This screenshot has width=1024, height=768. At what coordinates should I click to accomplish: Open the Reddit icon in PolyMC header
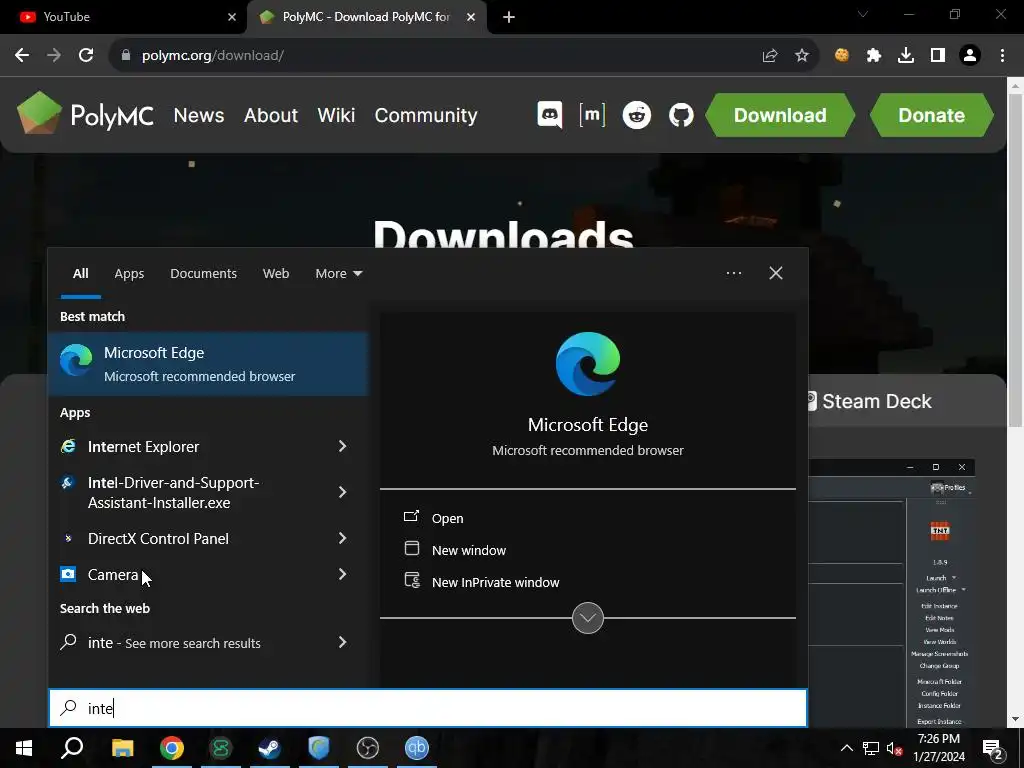click(x=637, y=116)
